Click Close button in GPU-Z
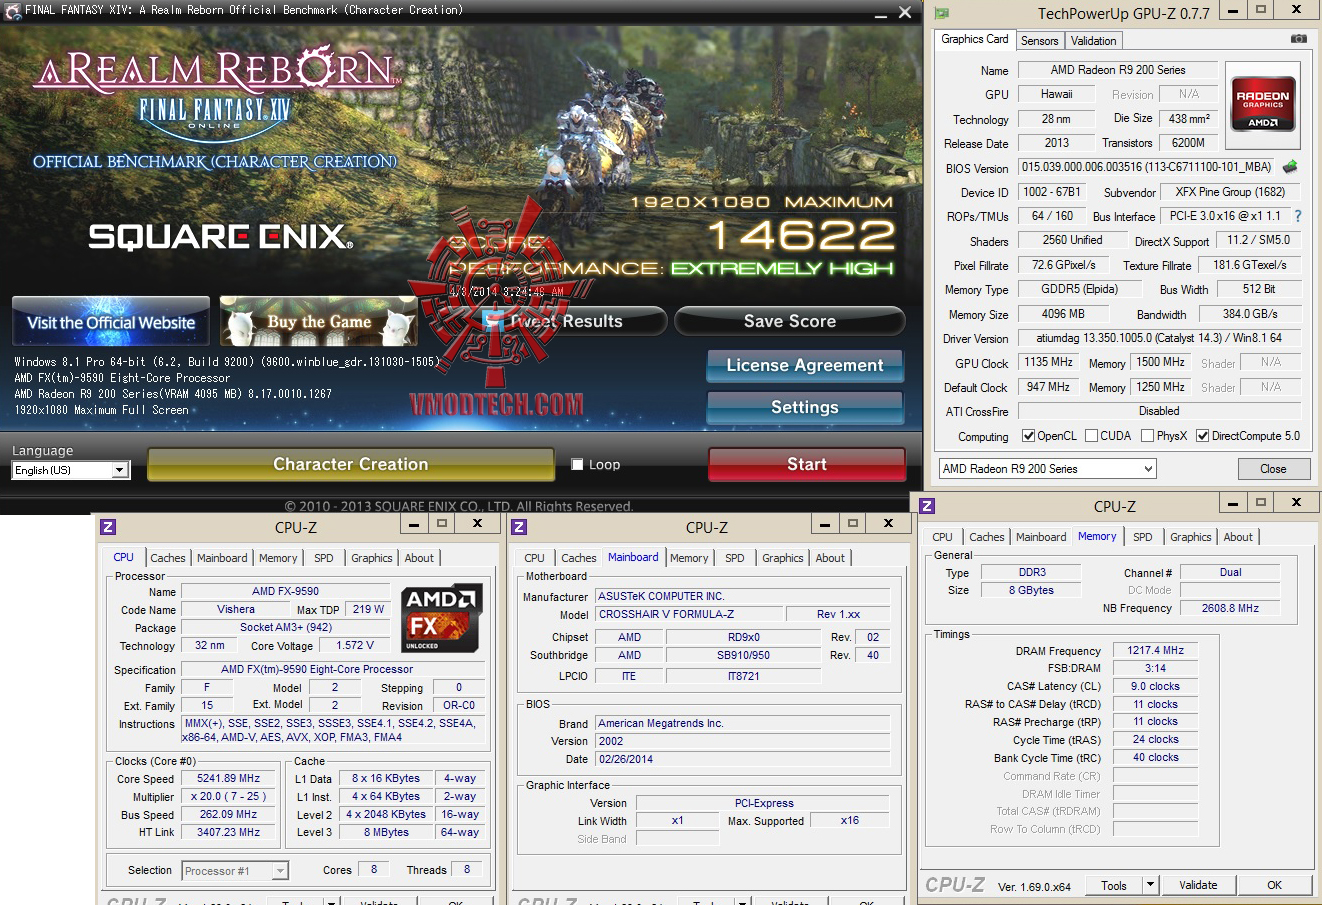 (x=1273, y=468)
